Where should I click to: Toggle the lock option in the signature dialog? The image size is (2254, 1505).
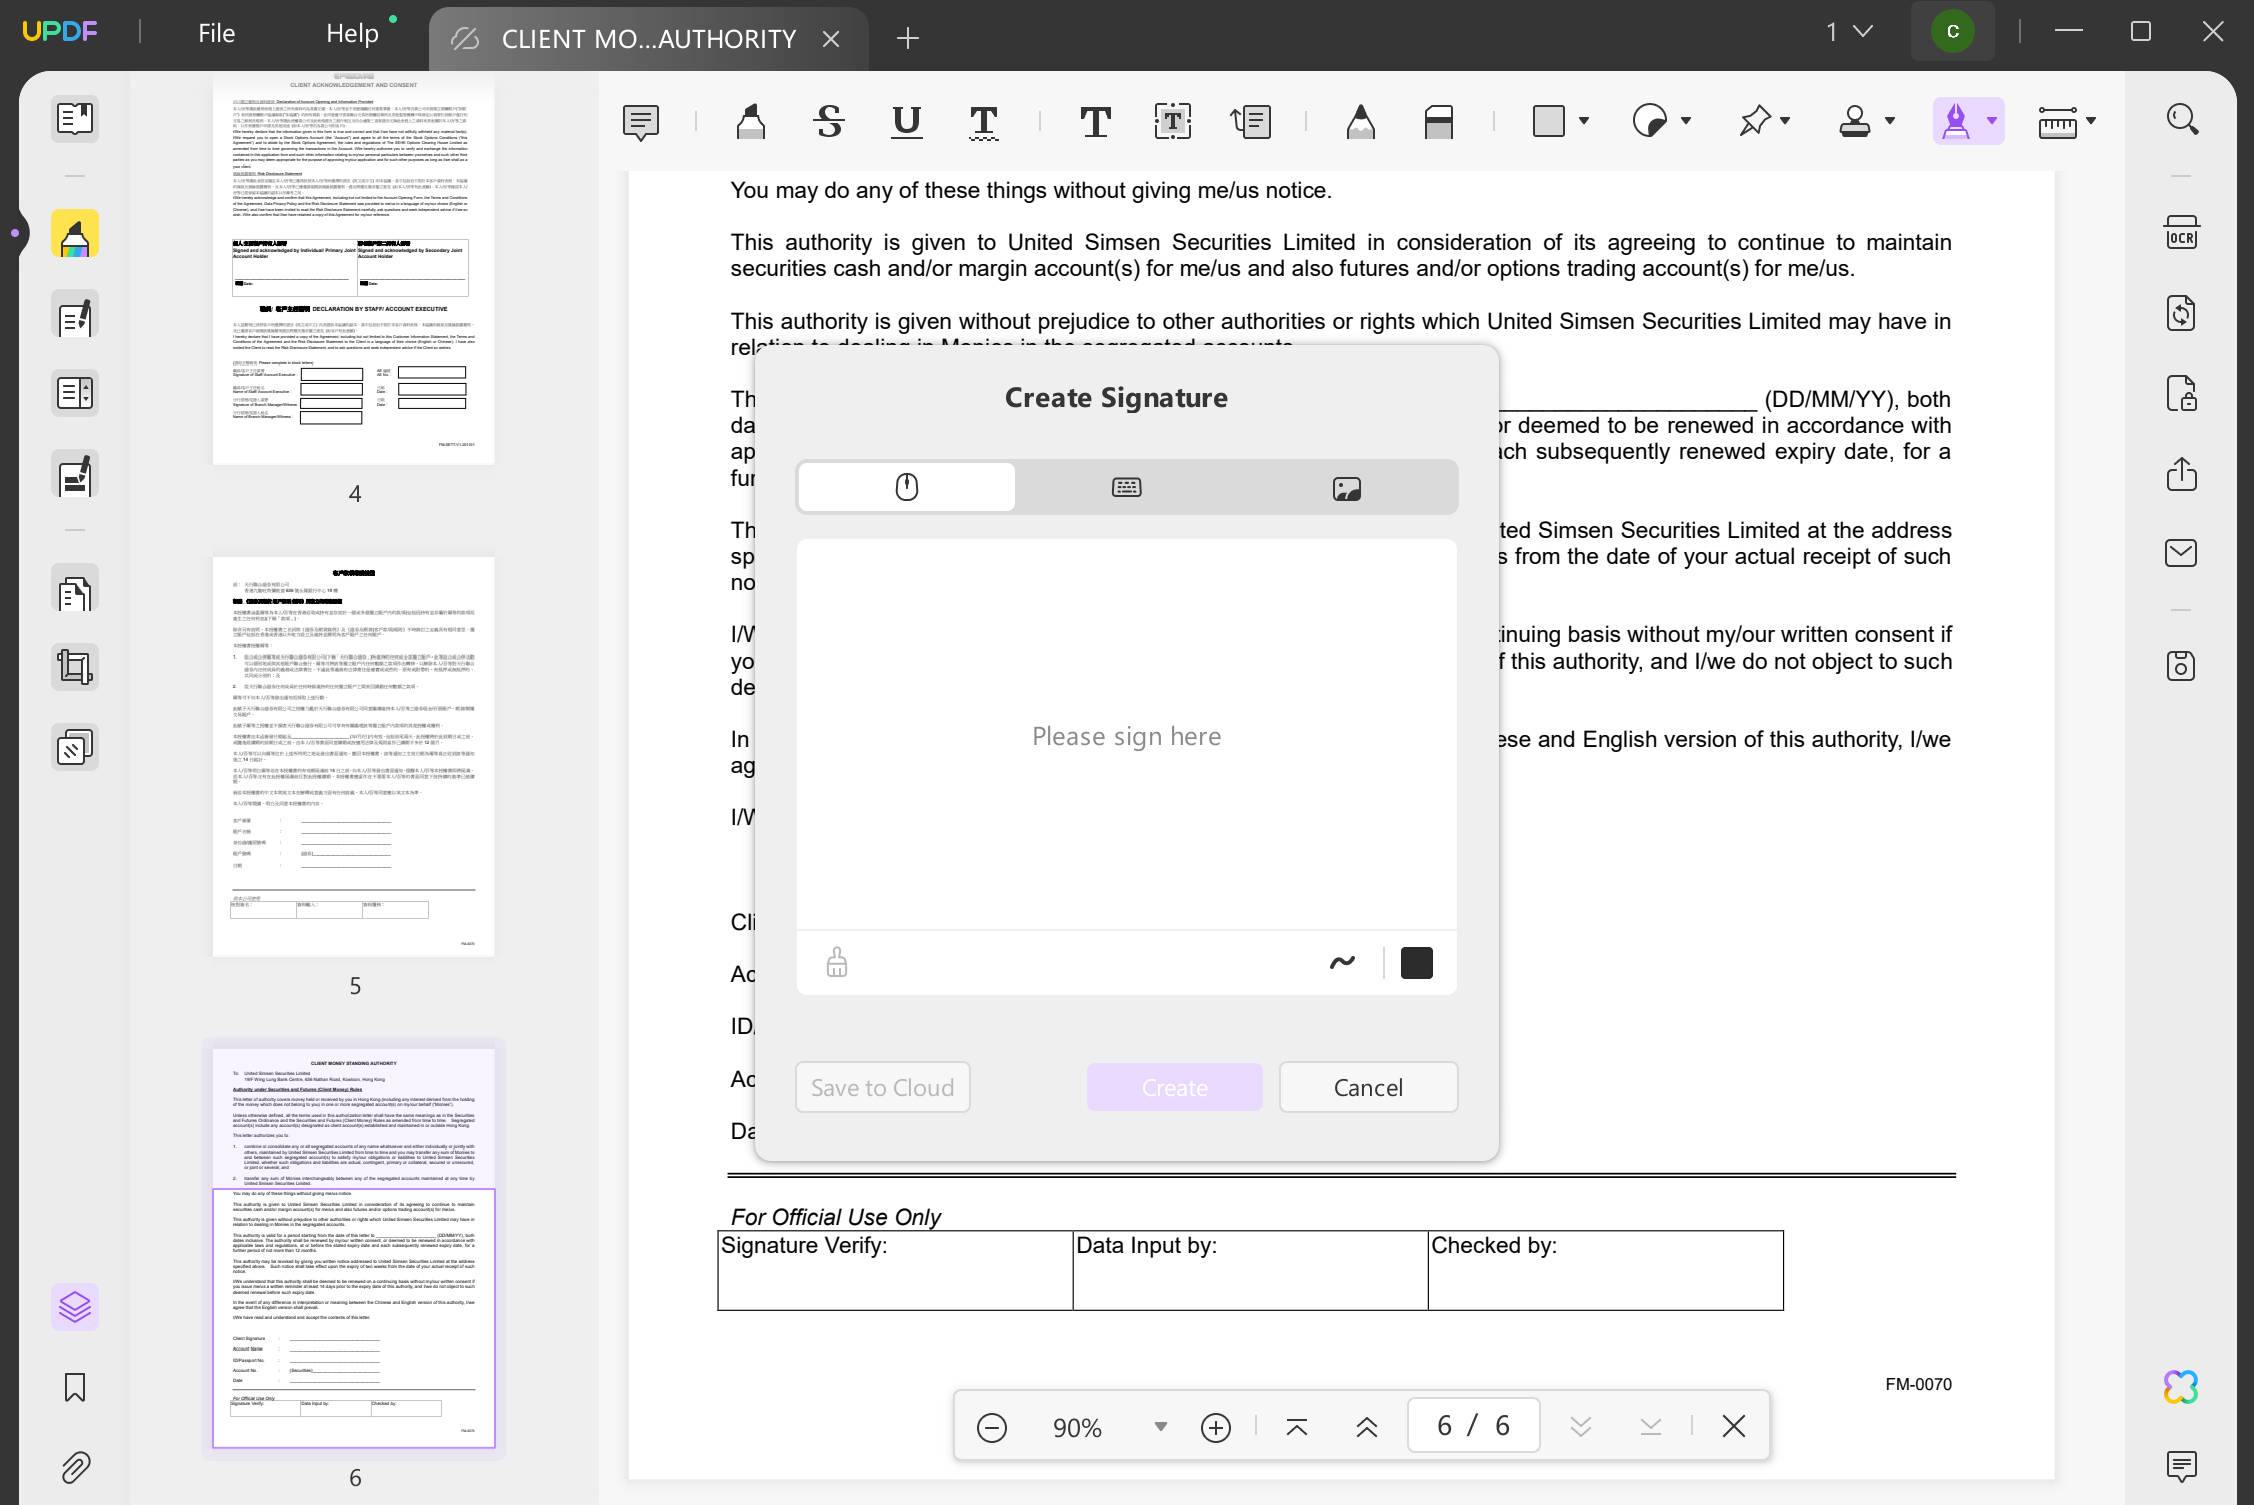click(835, 962)
